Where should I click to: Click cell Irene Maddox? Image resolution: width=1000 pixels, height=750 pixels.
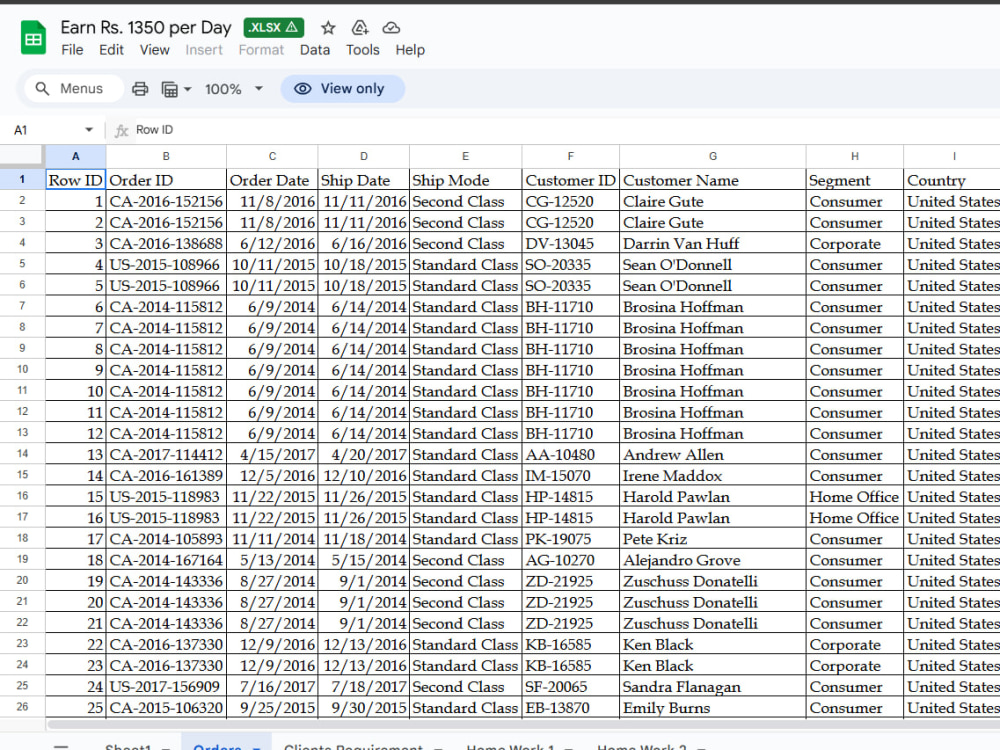click(712, 476)
